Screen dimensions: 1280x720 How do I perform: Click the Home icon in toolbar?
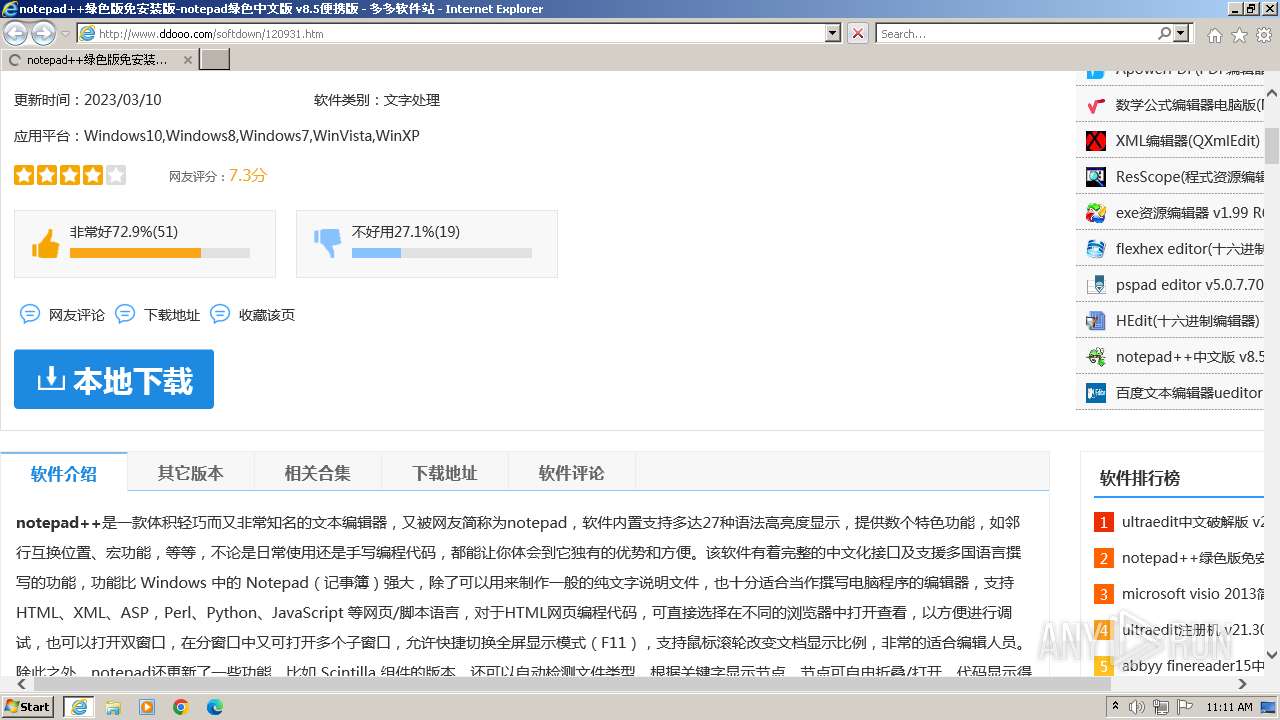coord(1214,35)
